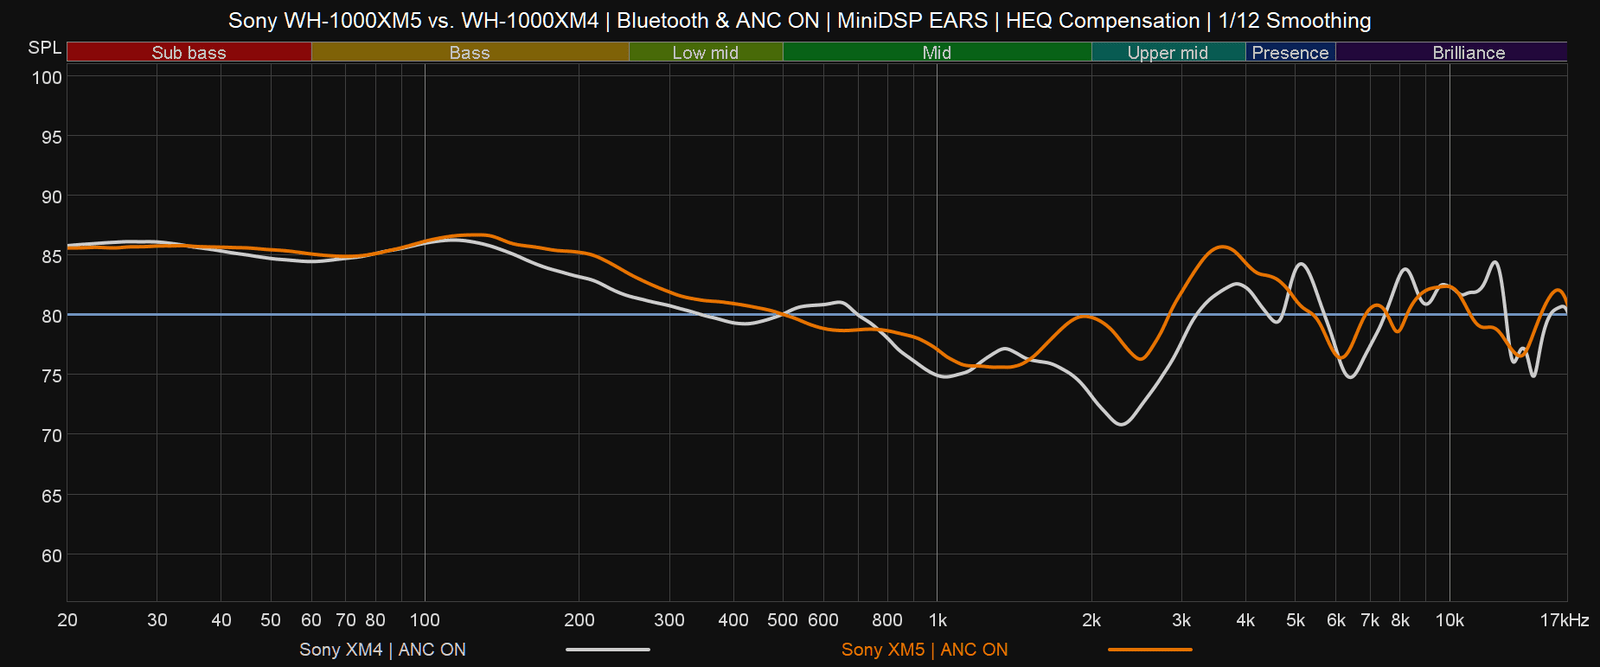Click the 10k frequency axis label
The image size is (1600, 667).
(1450, 620)
